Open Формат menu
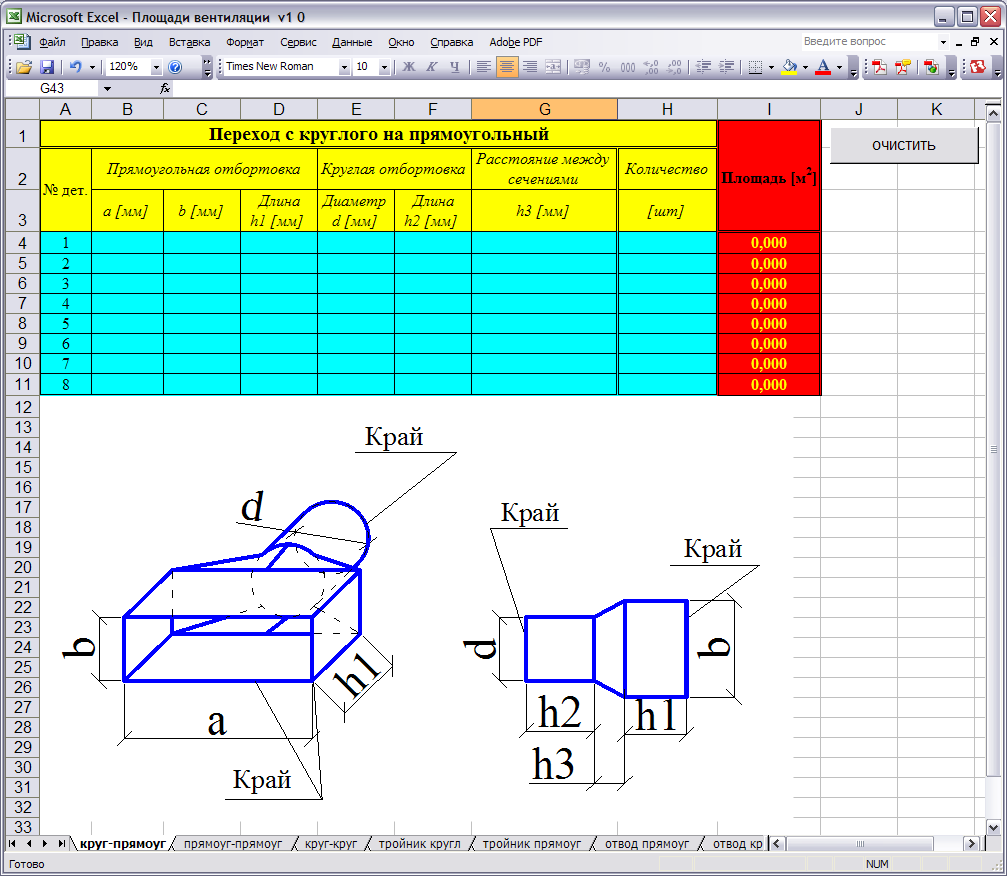The height and width of the screenshot is (876, 1007). pos(245,42)
